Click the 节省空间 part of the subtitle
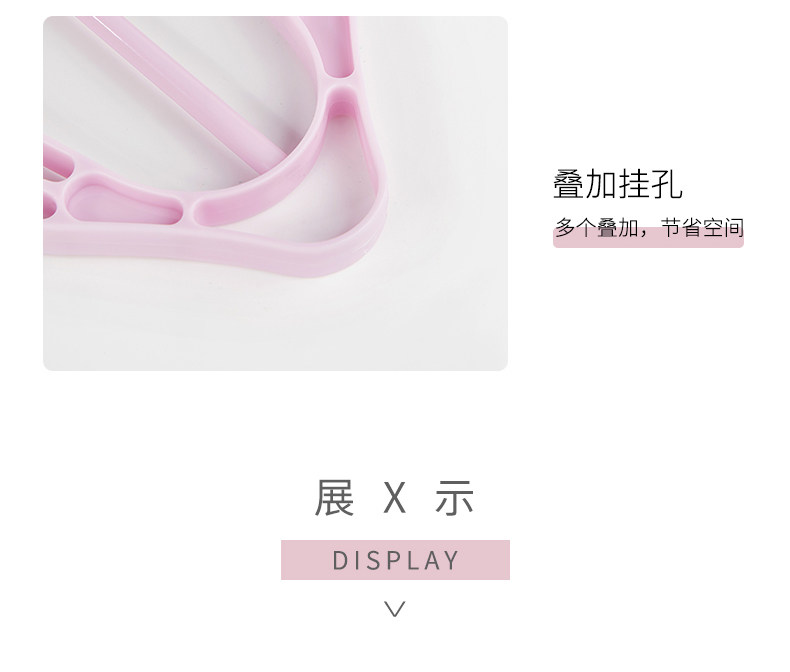Image resolution: width=790 pixels, height=672 pixels. pyautogui.click(x=702, y=228)
